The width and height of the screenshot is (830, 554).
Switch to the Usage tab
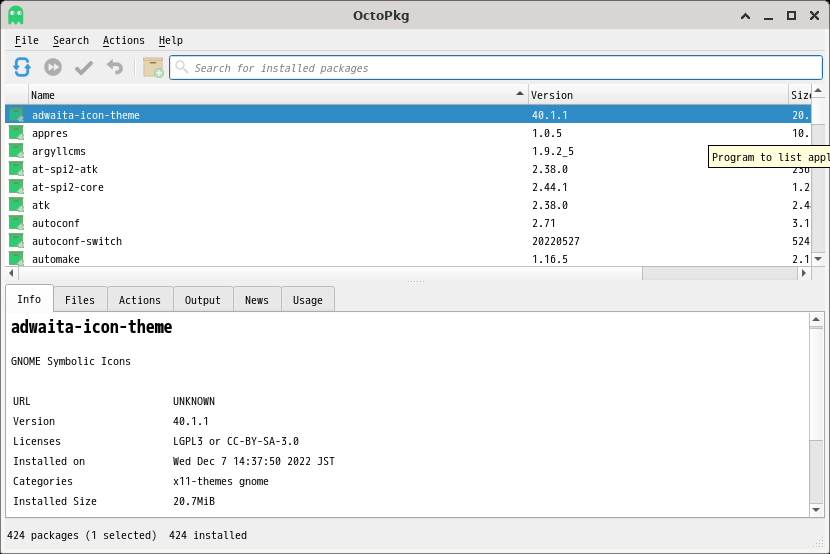tap(308, 300)
